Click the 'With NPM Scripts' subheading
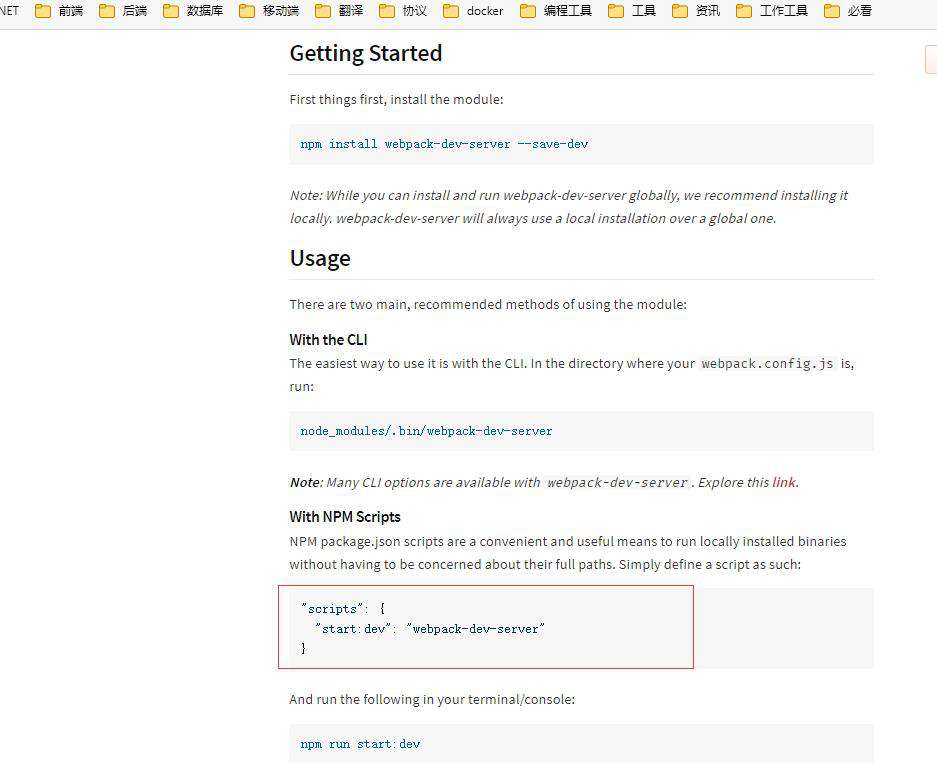Image resolution: width=937 pixels, height=763 pixels. point(345,517)
